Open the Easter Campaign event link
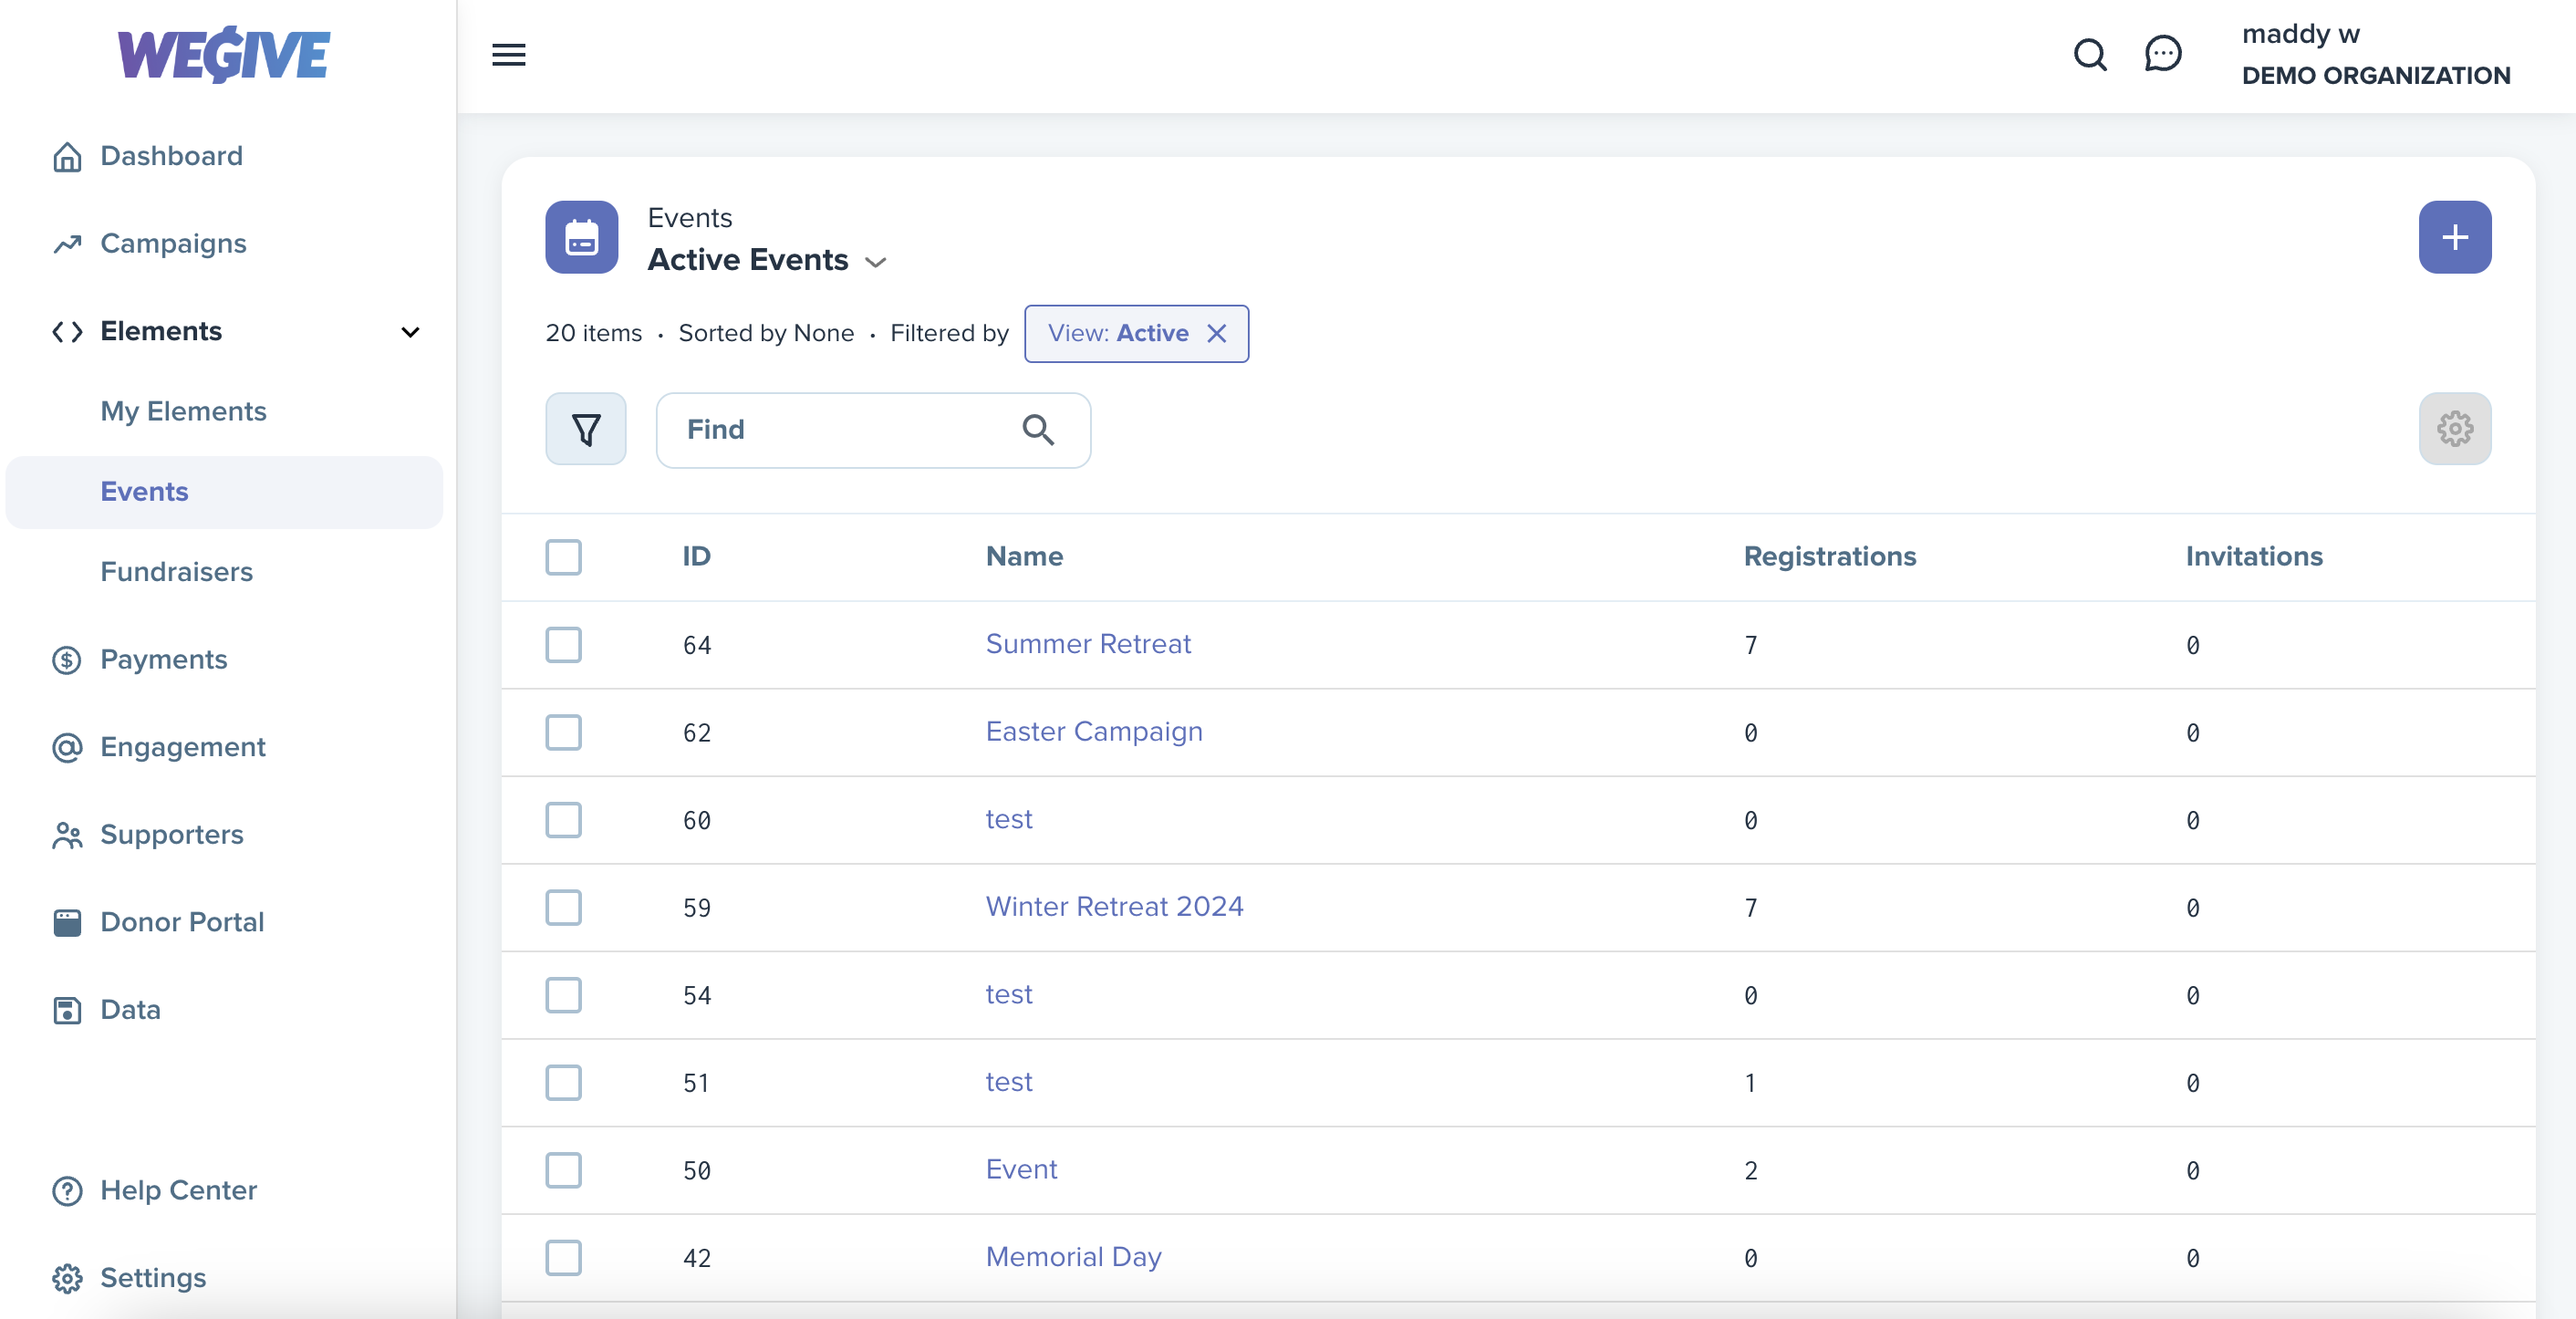 [x=1094, y=732]
